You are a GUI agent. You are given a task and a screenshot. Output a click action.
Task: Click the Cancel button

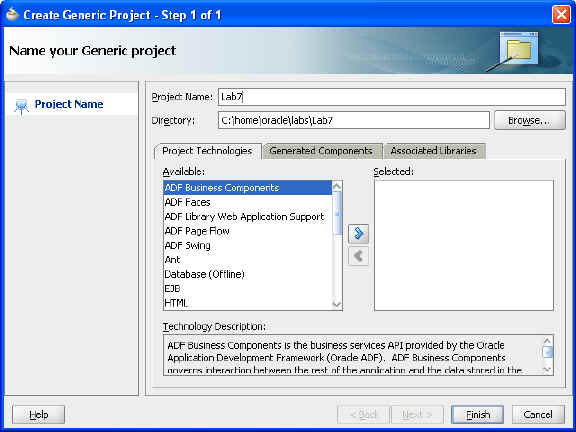point(538,415)
